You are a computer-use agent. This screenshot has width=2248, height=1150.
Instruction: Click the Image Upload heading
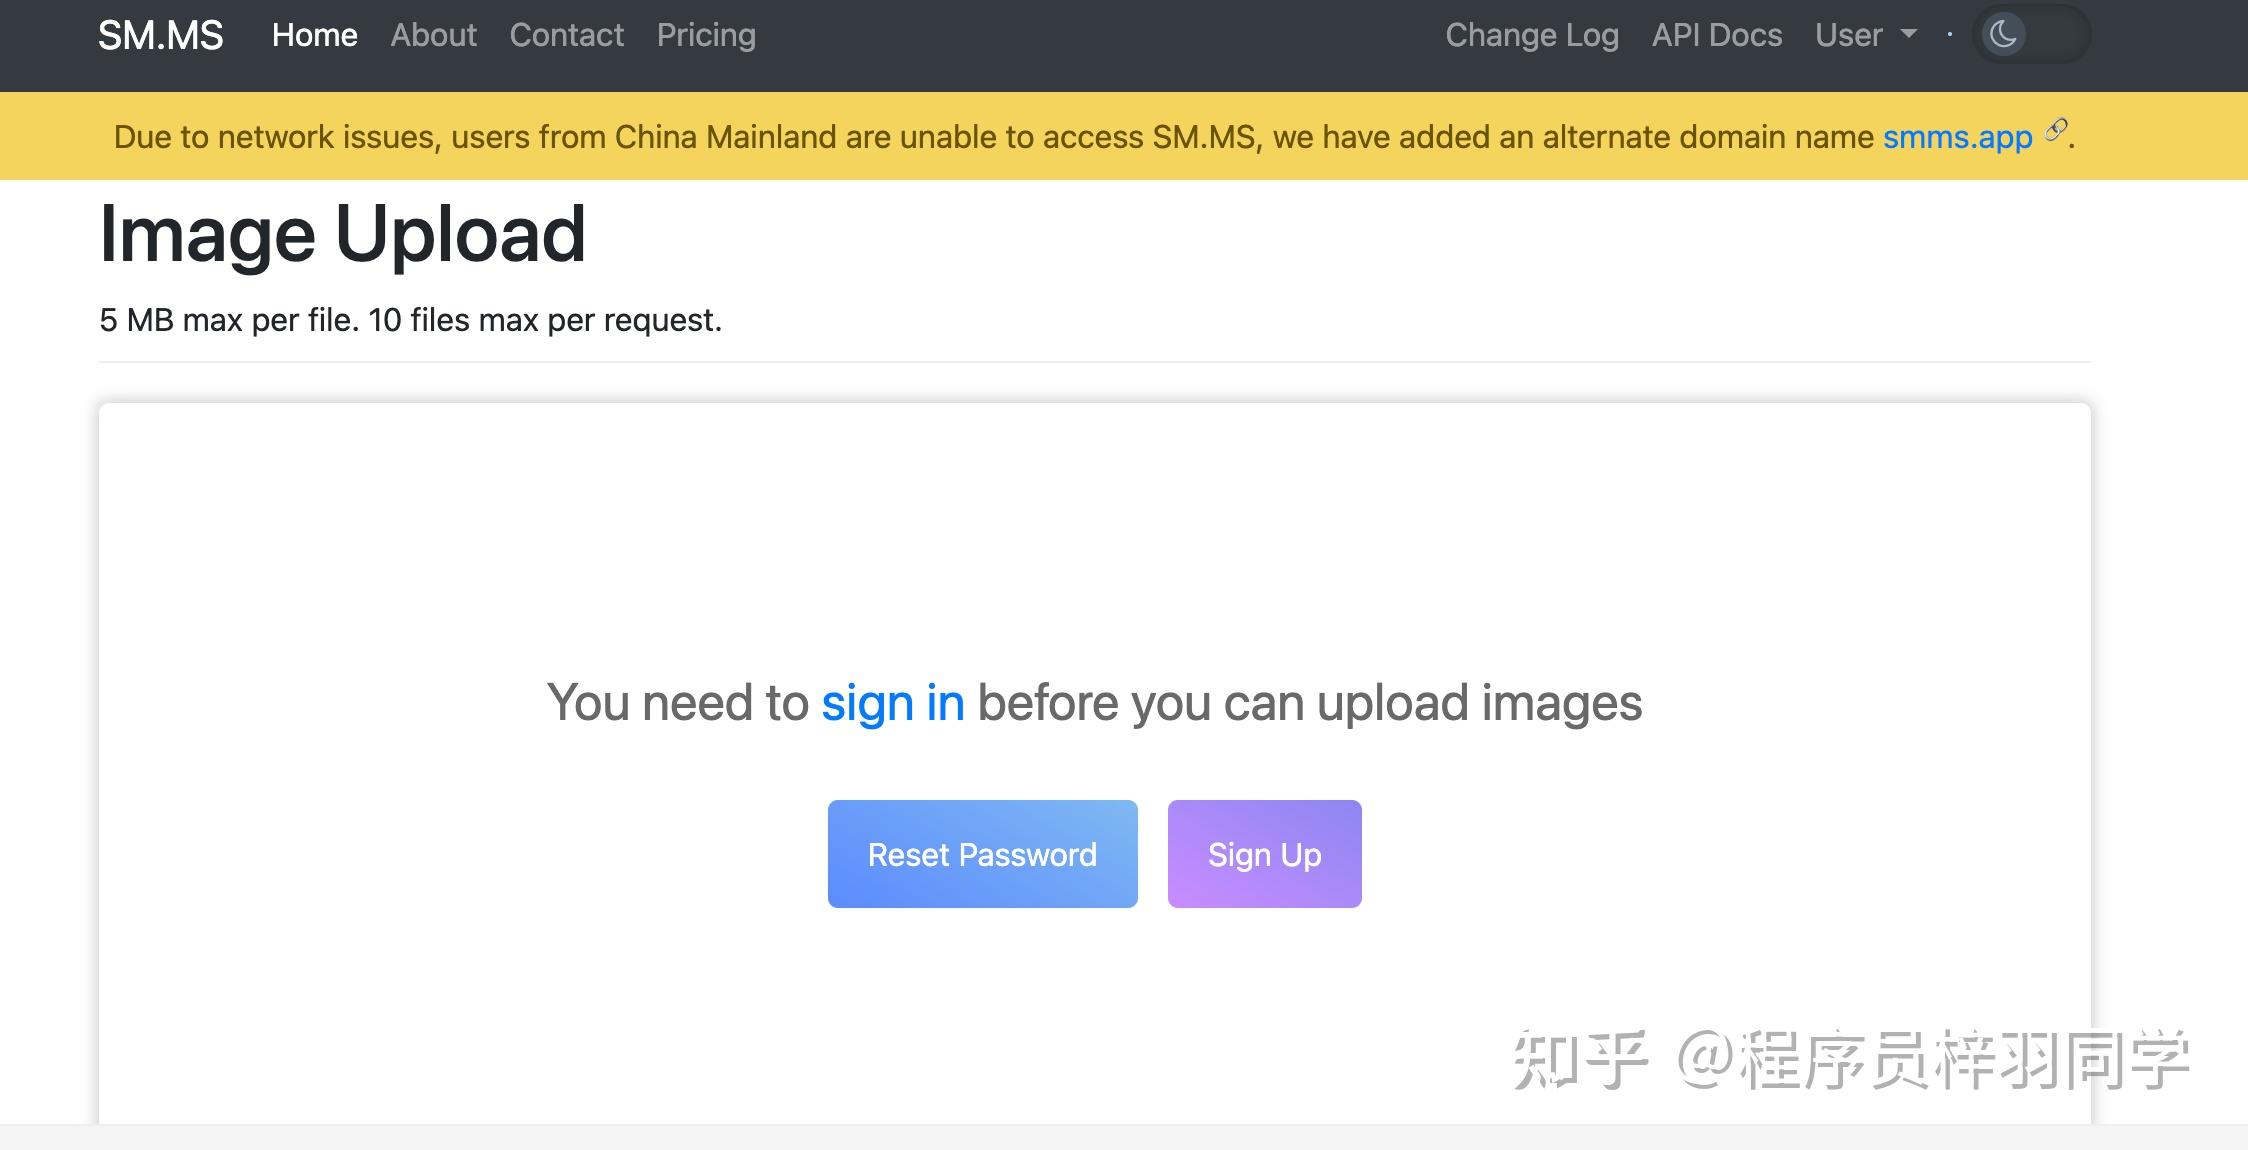[342, 234]
